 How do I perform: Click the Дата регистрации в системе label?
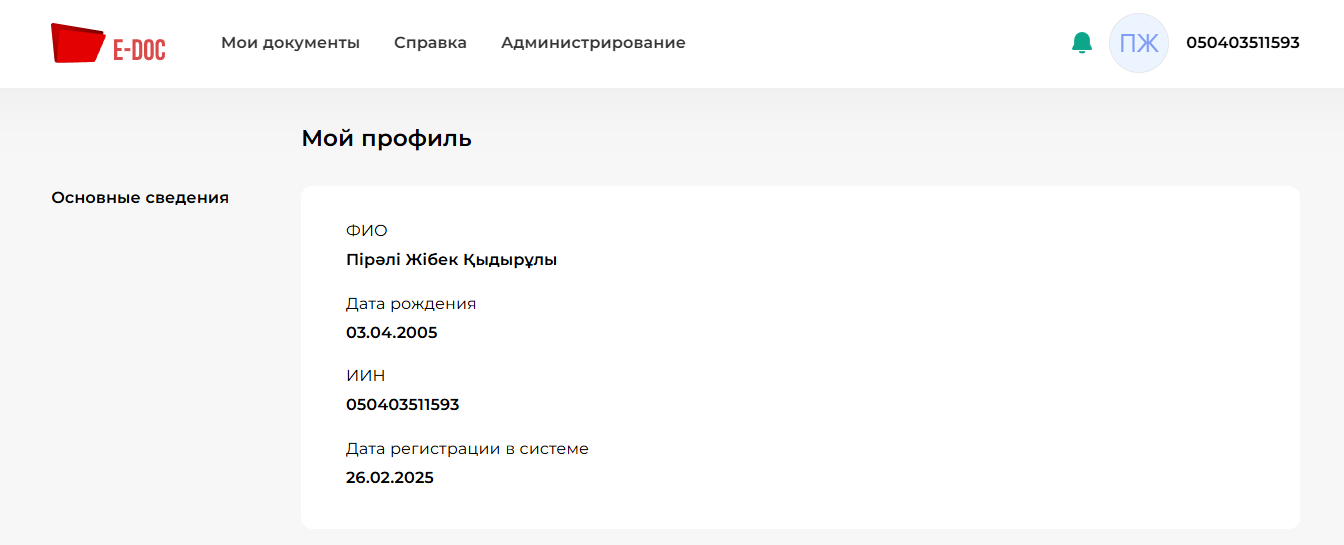[x=467, y=449]
